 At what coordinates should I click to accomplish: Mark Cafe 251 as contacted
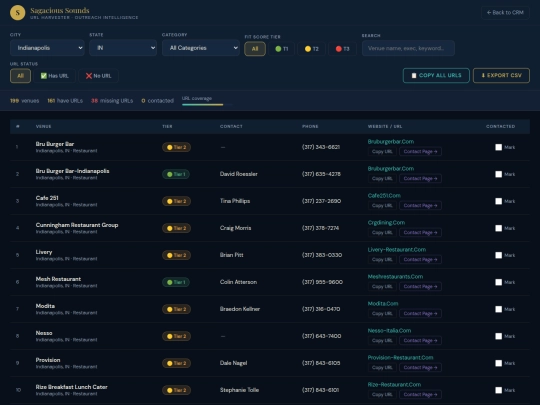(x=498, y=201)
